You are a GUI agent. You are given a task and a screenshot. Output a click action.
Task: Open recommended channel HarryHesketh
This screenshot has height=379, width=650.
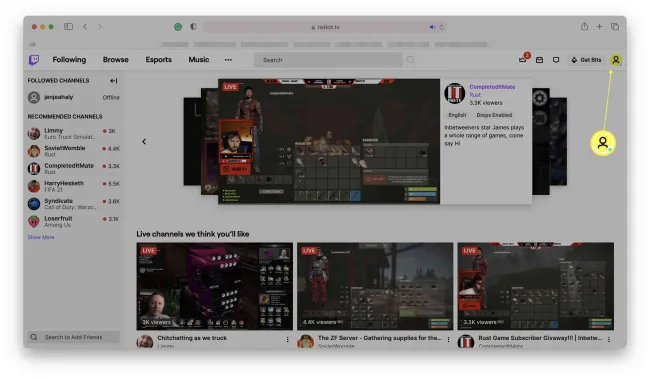click(x=73, y=186)
